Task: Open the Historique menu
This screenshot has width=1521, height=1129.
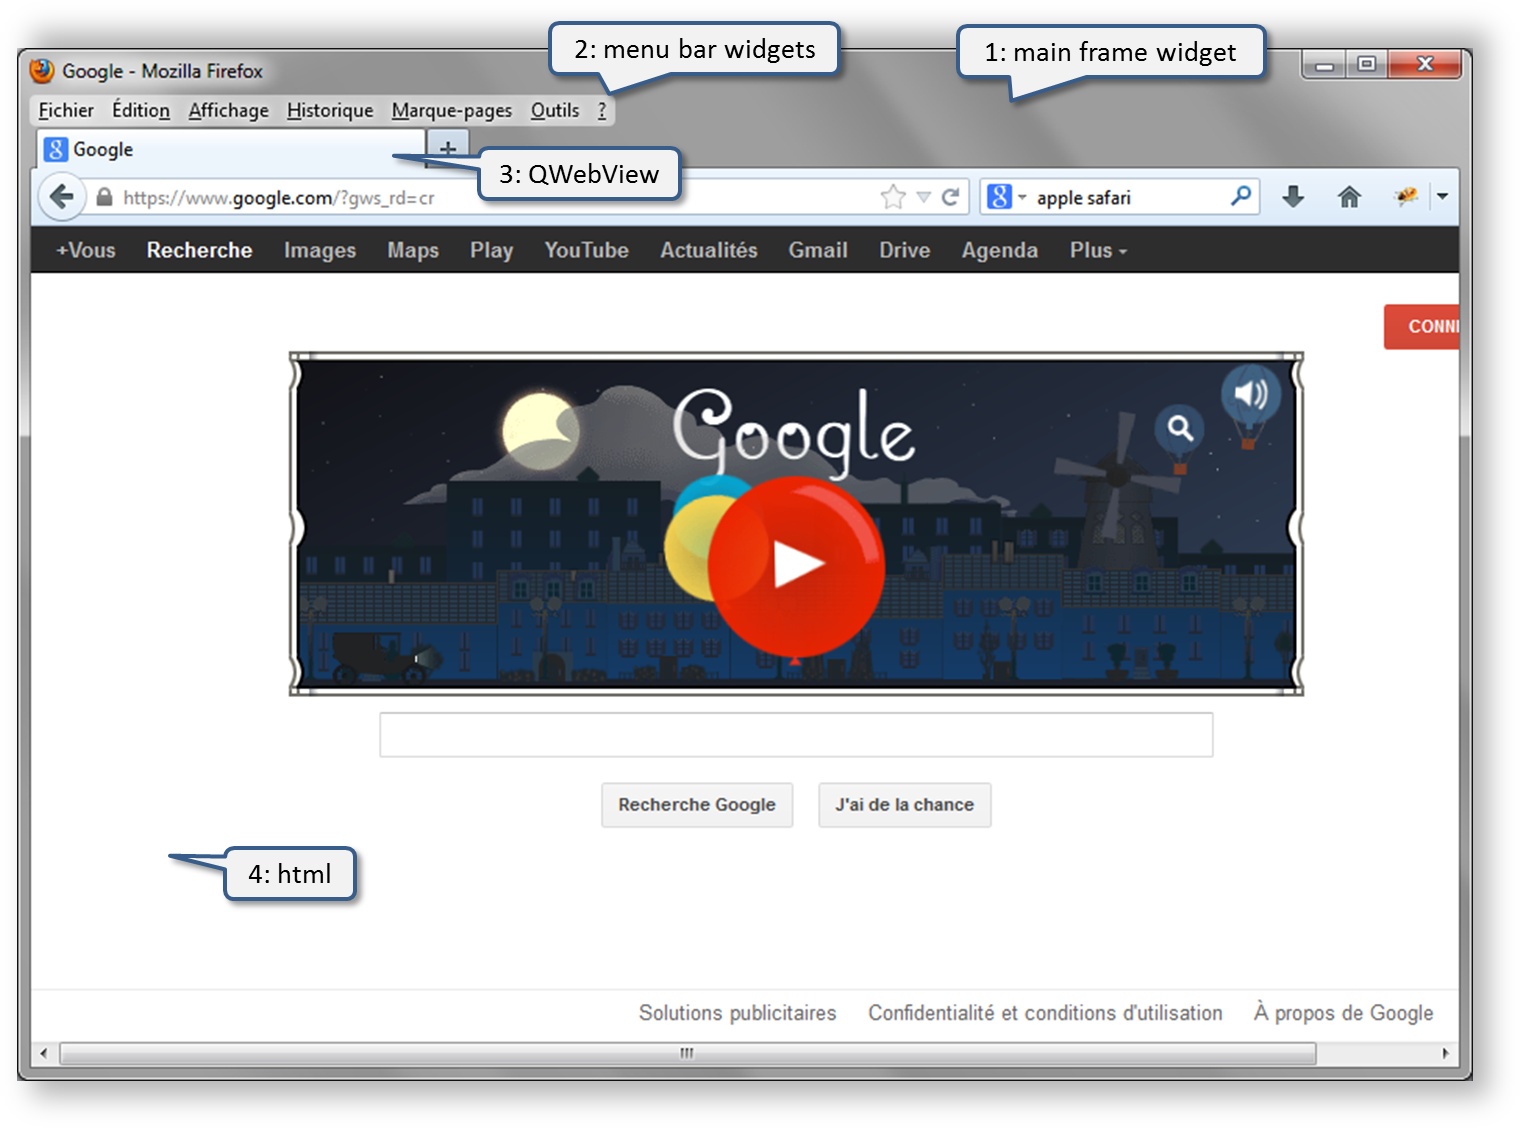Action: (x=330, y=110)
